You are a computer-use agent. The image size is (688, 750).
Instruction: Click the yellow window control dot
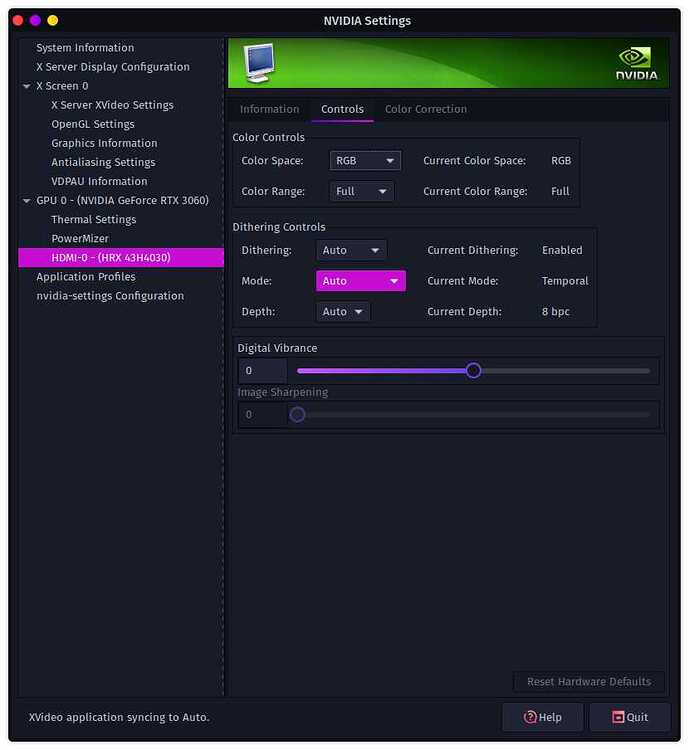click(x=53, y=20)
